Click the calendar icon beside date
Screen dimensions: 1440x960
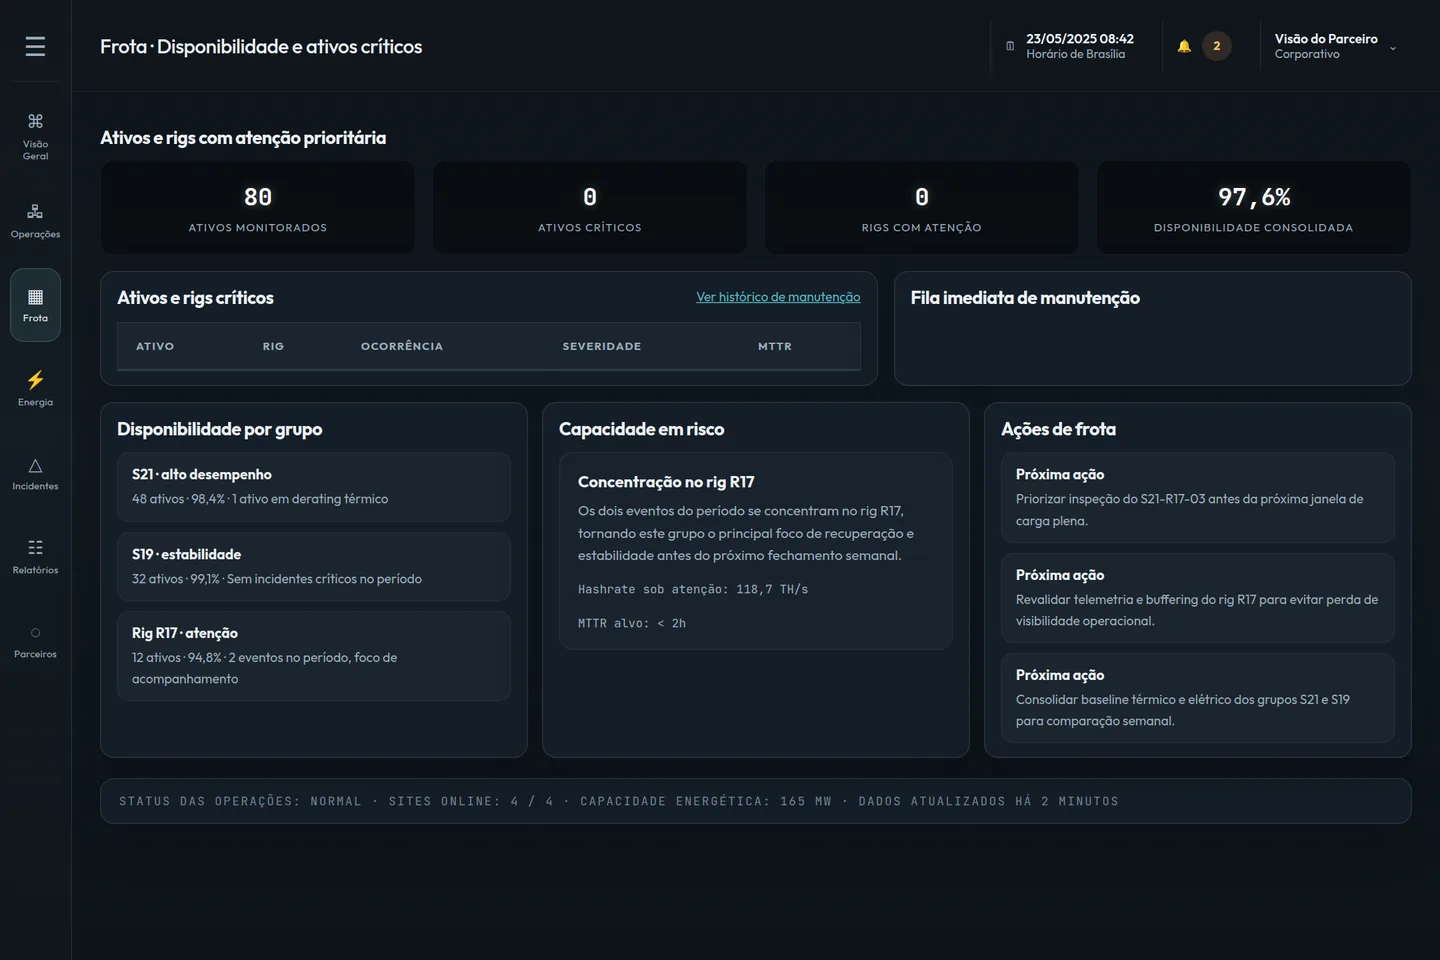click(1010, 46)
